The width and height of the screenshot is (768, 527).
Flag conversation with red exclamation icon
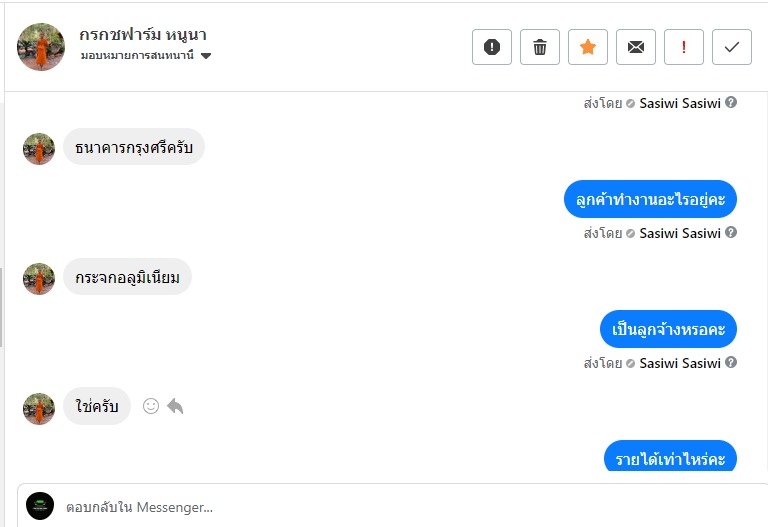pos(684,47)
